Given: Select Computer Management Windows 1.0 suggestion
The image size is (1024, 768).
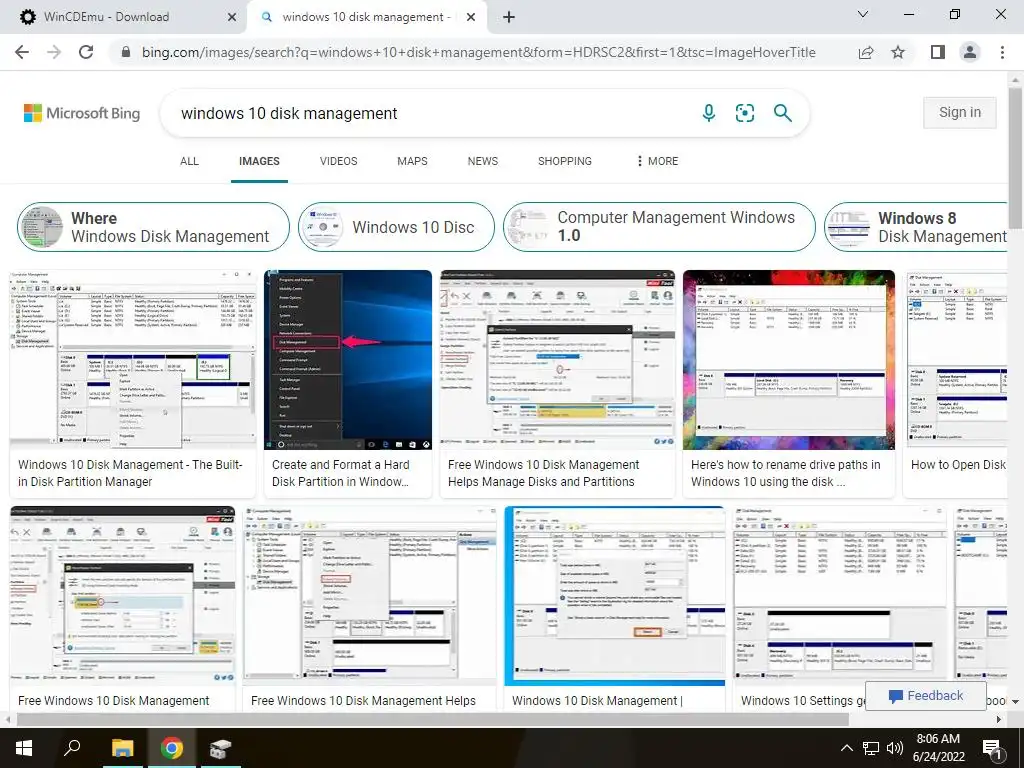Looking at the screenshot, I should pos(659,227).
